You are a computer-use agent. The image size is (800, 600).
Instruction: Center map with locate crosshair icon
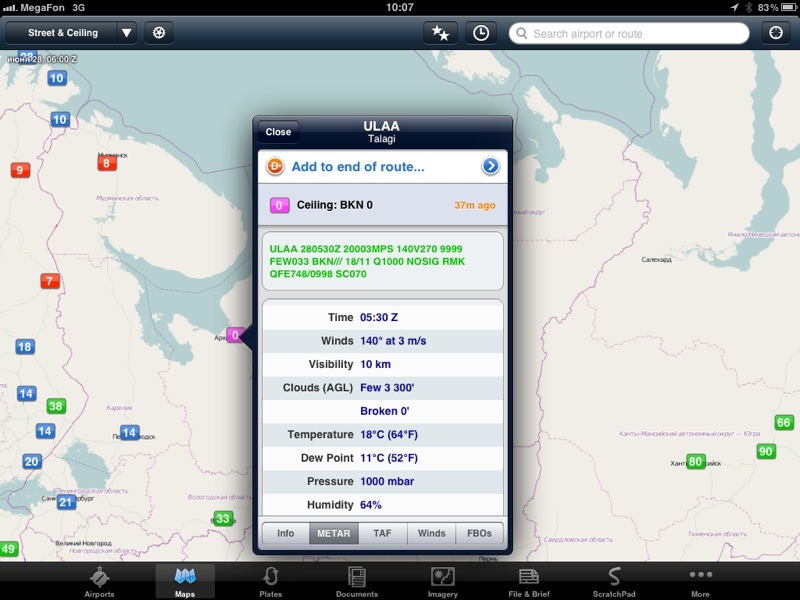tap(776, 33)
